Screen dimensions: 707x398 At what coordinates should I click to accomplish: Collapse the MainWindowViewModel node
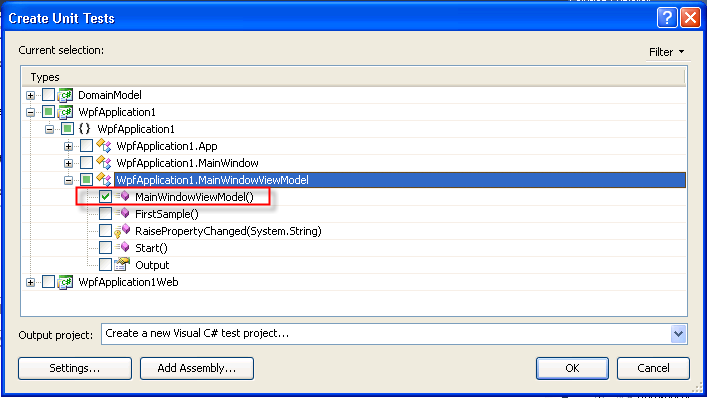[x=68, y=180]
